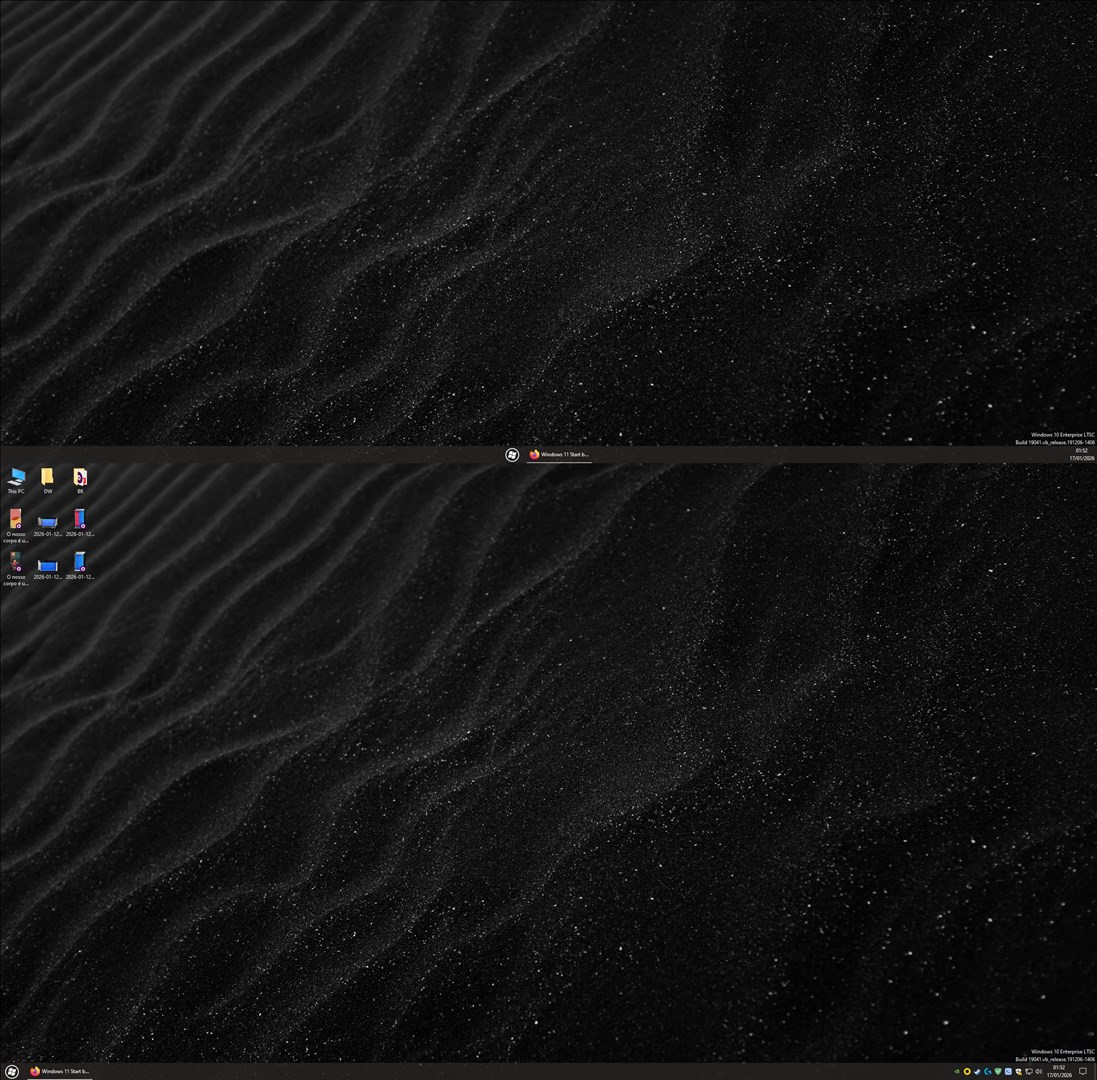
Task: Select the BK folder on the desktop
Action: pyautogui.click(x=80, y=478)
